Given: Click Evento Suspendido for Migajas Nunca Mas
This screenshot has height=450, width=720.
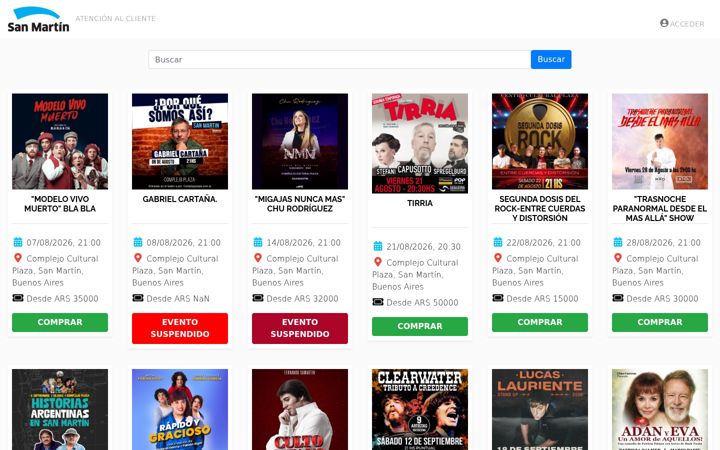Looking at the screenshot, I should (300, 328).
